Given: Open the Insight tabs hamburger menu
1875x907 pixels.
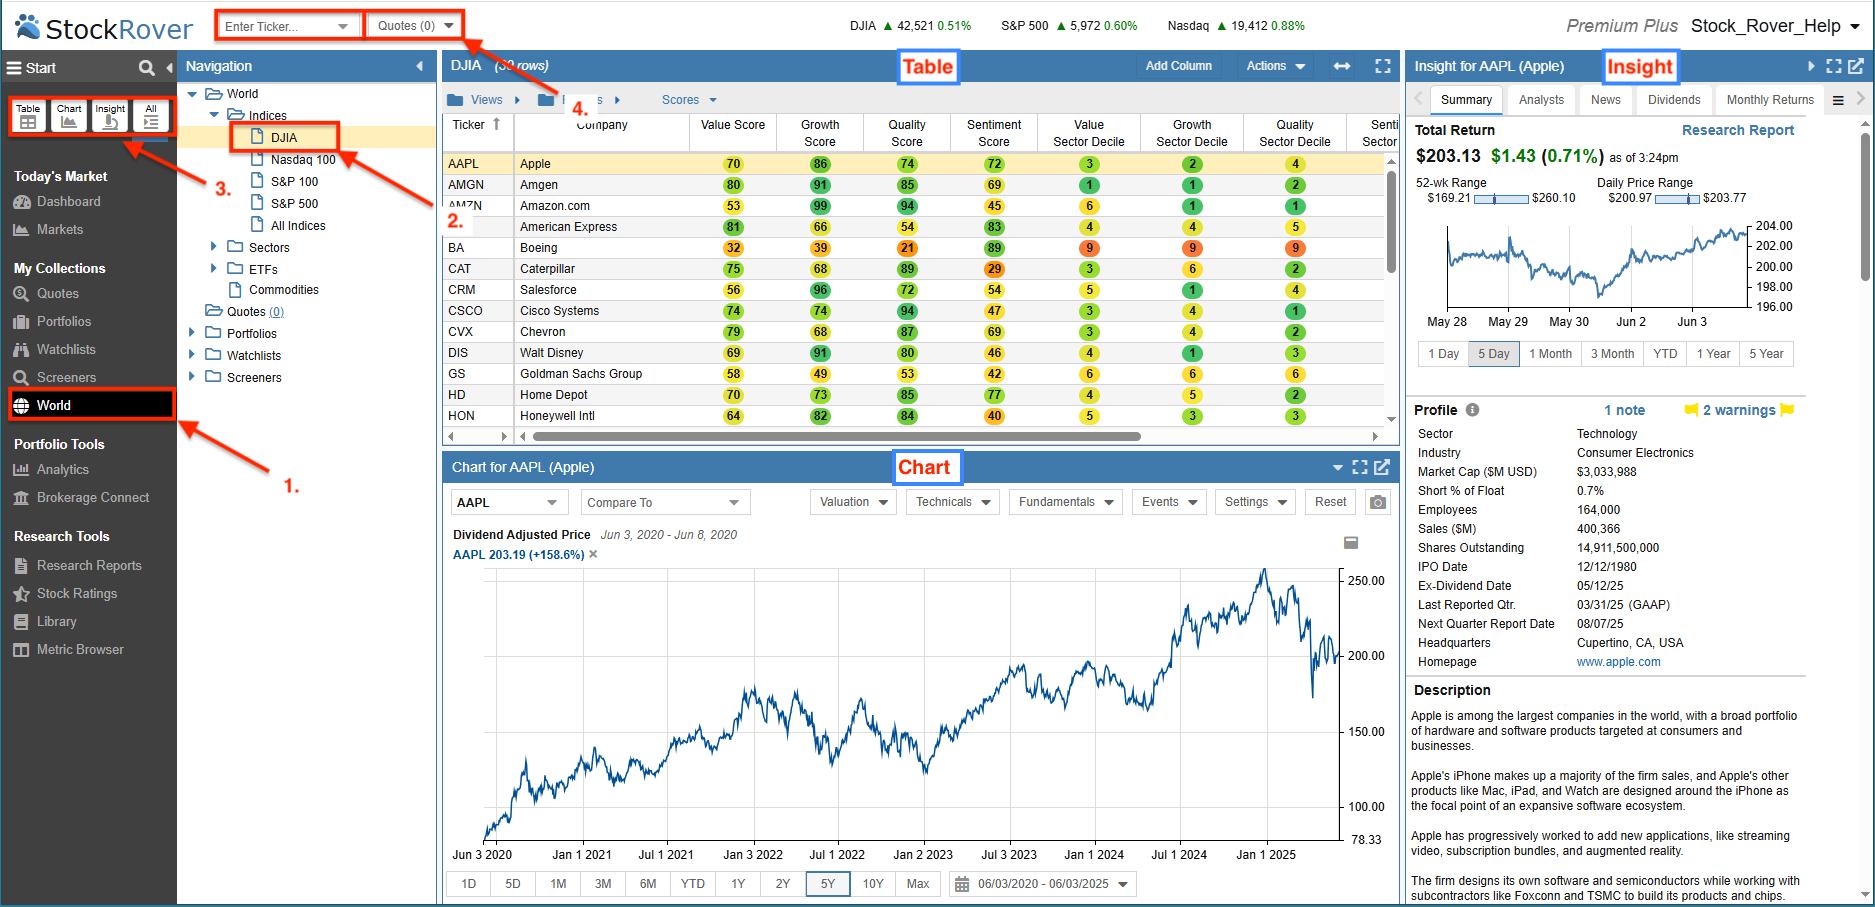Looking at the screenshot, I should pos(1838,100).
